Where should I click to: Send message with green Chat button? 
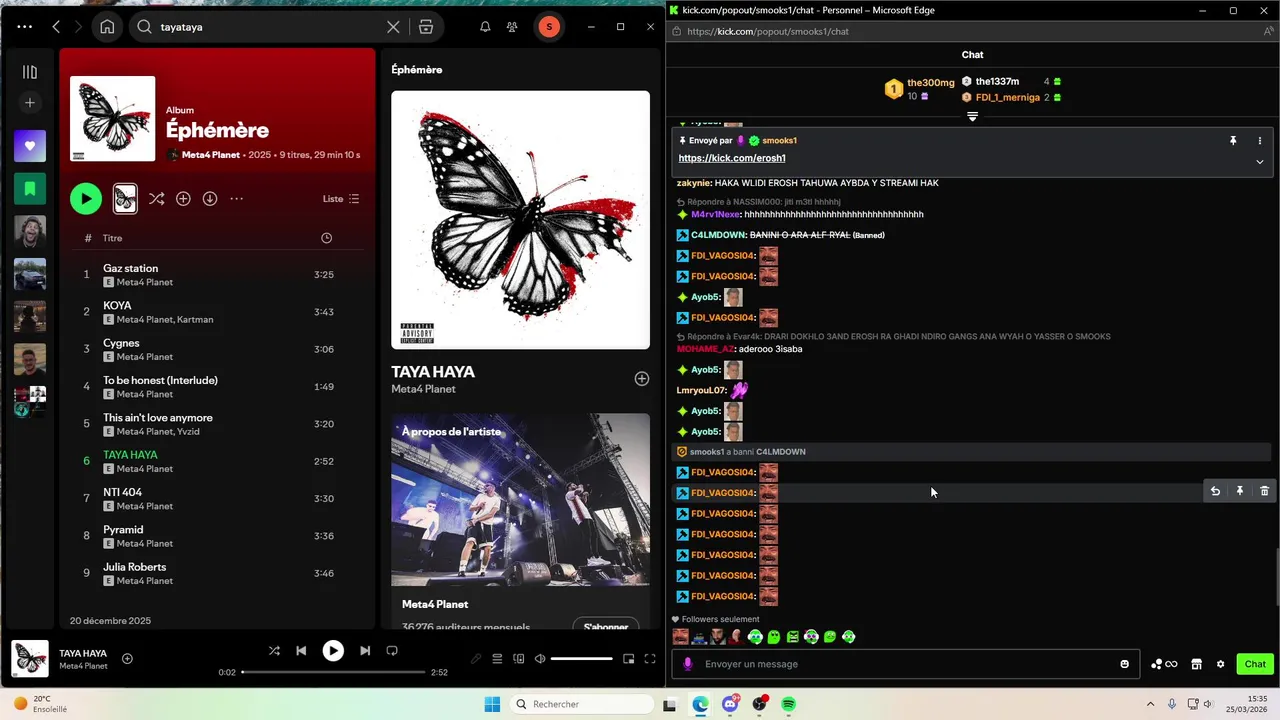click(x=1255, y=664)
